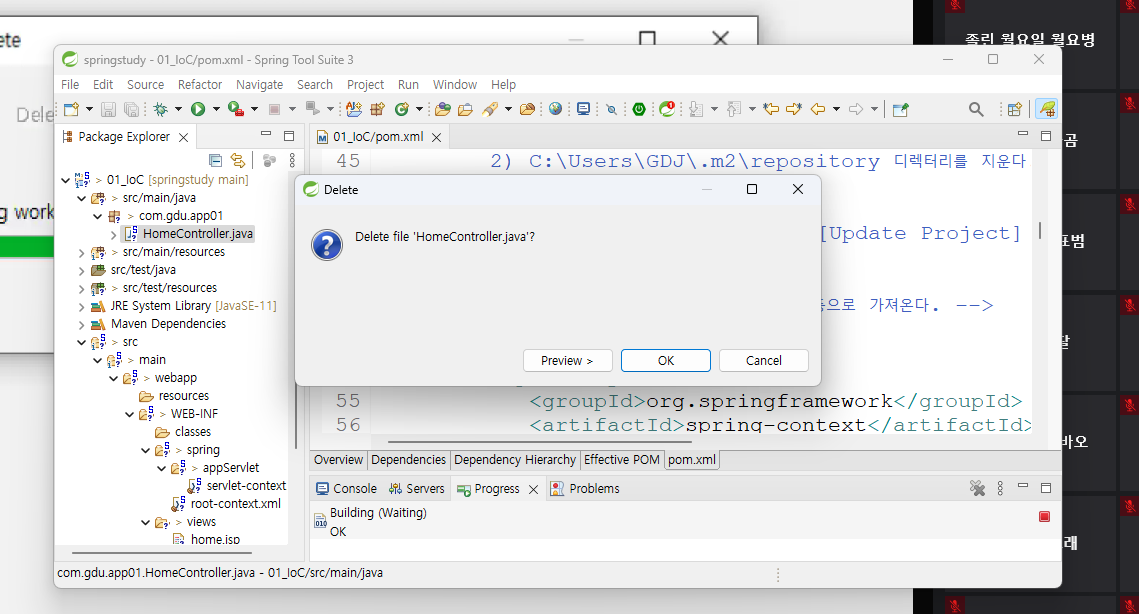This screenshot has width=1139, height=614.
Task: Open the Back history dropdown arrow
Action: click(x=836, y=110)
